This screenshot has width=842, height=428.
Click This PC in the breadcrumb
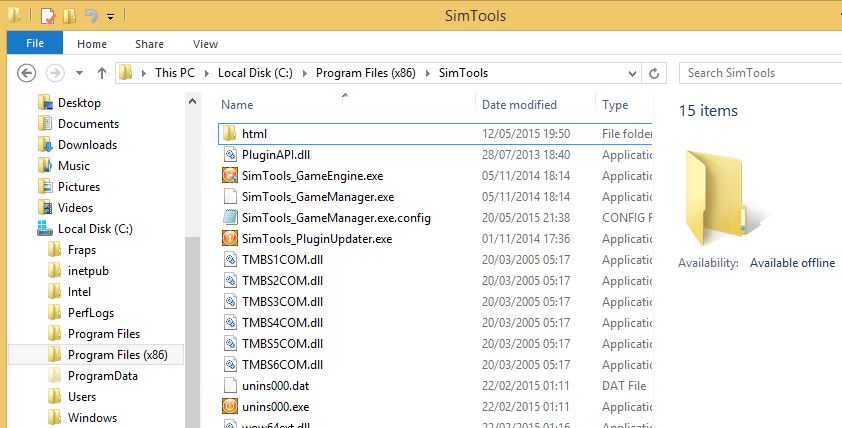coord(175,73)
